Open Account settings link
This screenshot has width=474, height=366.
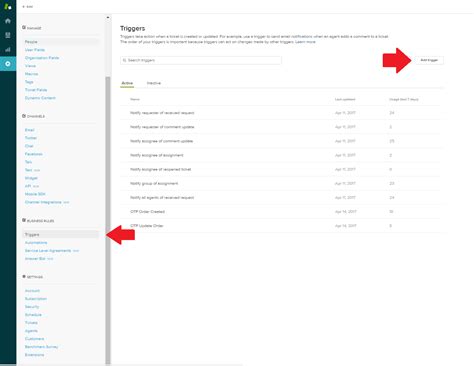(x=32, y=291)
